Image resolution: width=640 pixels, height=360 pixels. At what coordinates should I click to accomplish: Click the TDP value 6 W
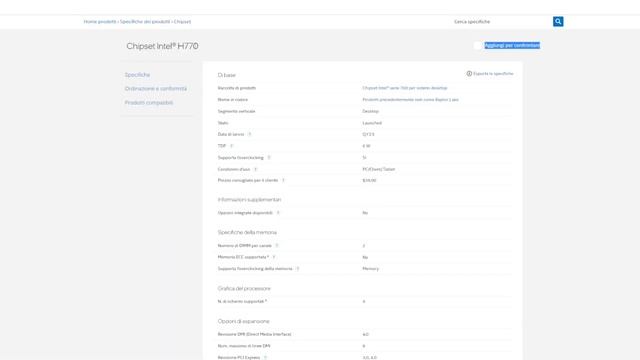coord(366,146)
